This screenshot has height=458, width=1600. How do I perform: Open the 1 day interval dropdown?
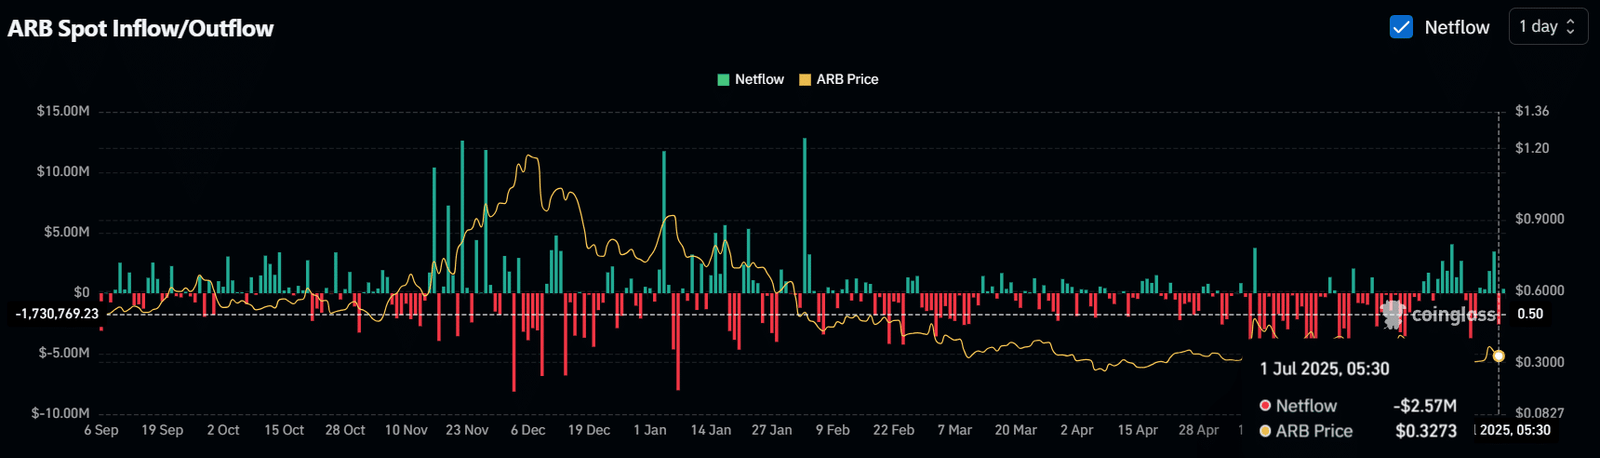1548,27
